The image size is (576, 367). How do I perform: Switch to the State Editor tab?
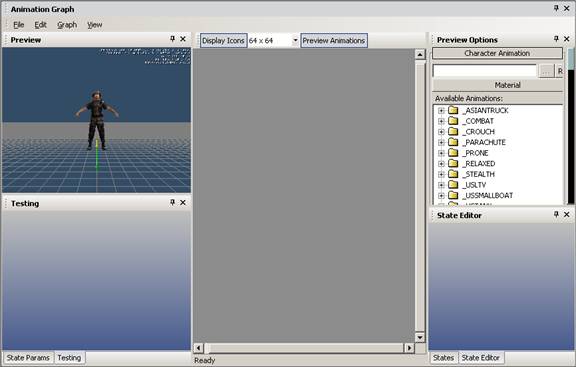[x=480, y=357]
